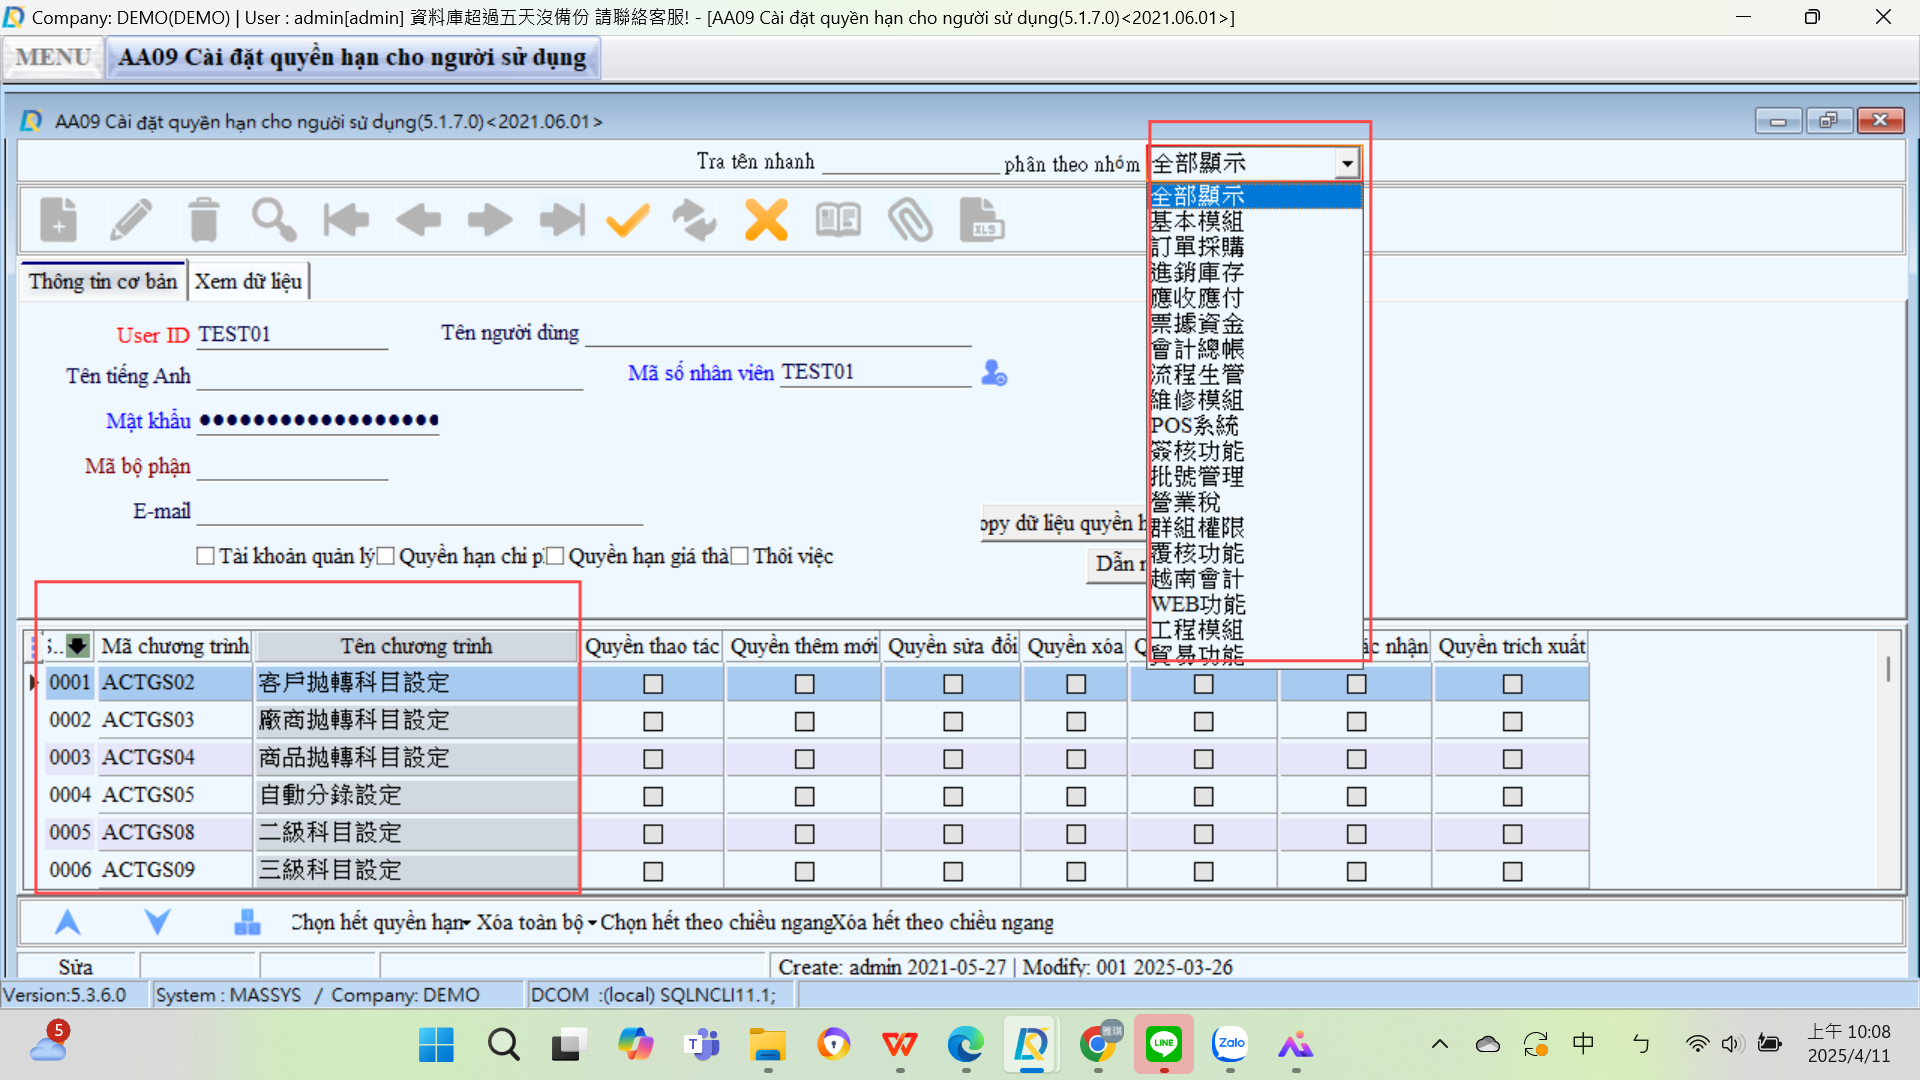Collapse the phân theo nhóm dropdown arrow
Screen dimensions: 1920x1080
point(1347,163)
